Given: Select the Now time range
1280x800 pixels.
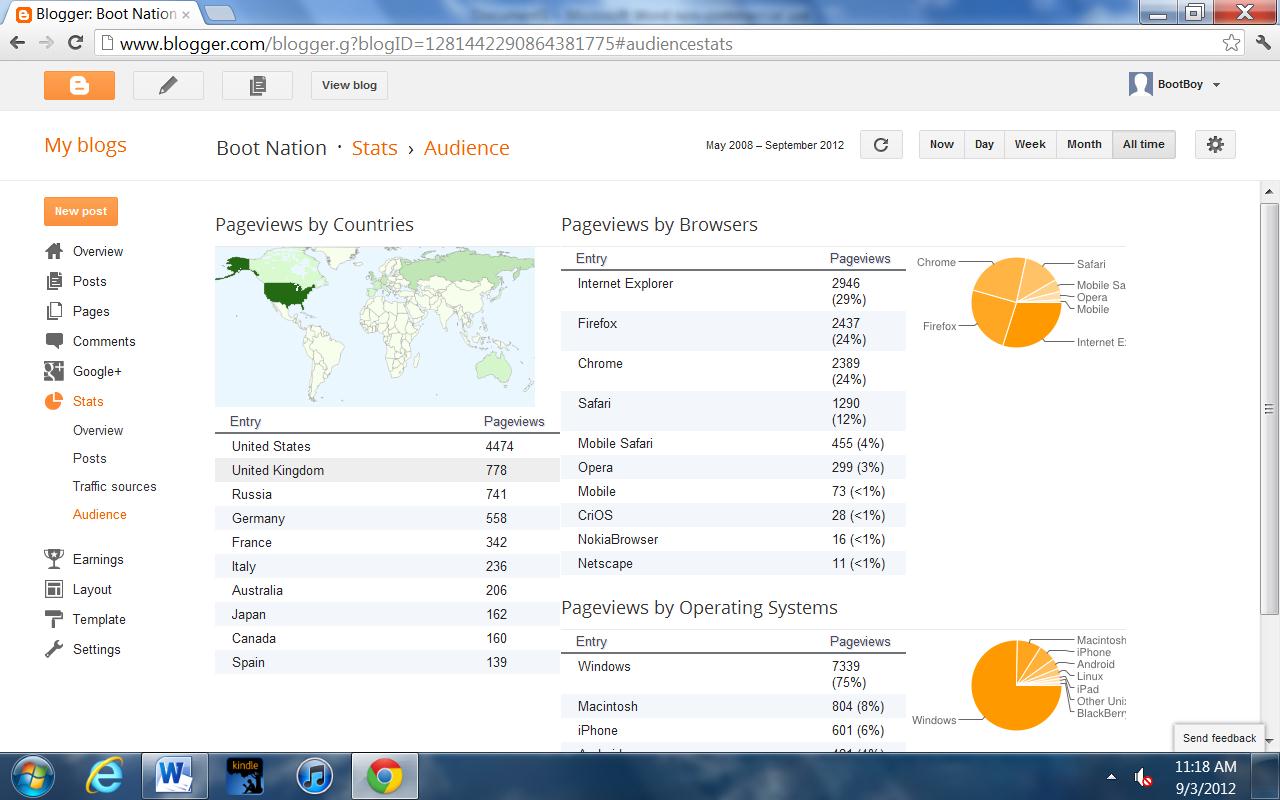Looking at the screenshot, I should [941, 144].
